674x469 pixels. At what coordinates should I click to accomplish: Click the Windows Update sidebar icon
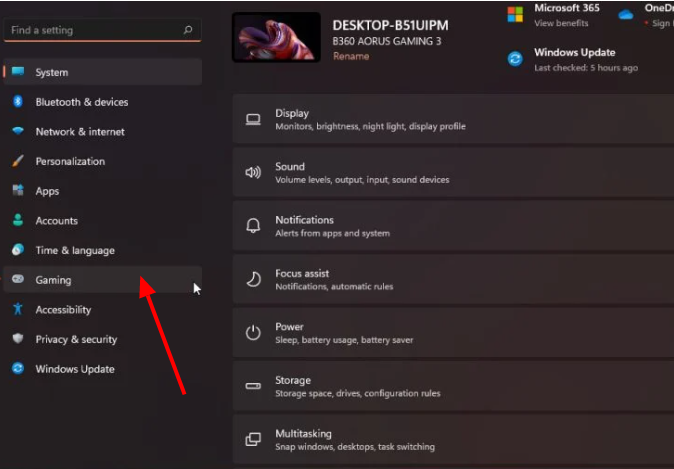point(18,368)
